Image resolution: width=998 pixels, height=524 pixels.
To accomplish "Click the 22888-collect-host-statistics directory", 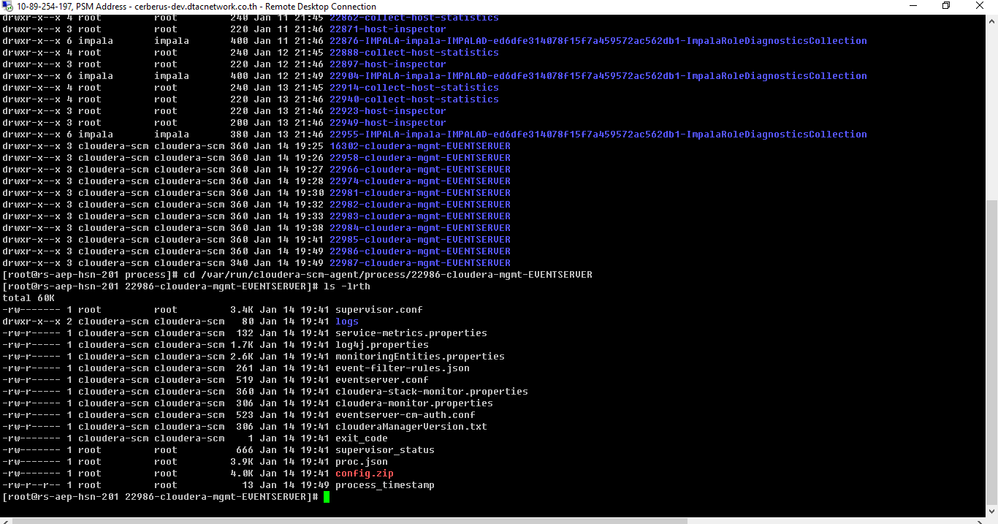I will tap(414, 52).
